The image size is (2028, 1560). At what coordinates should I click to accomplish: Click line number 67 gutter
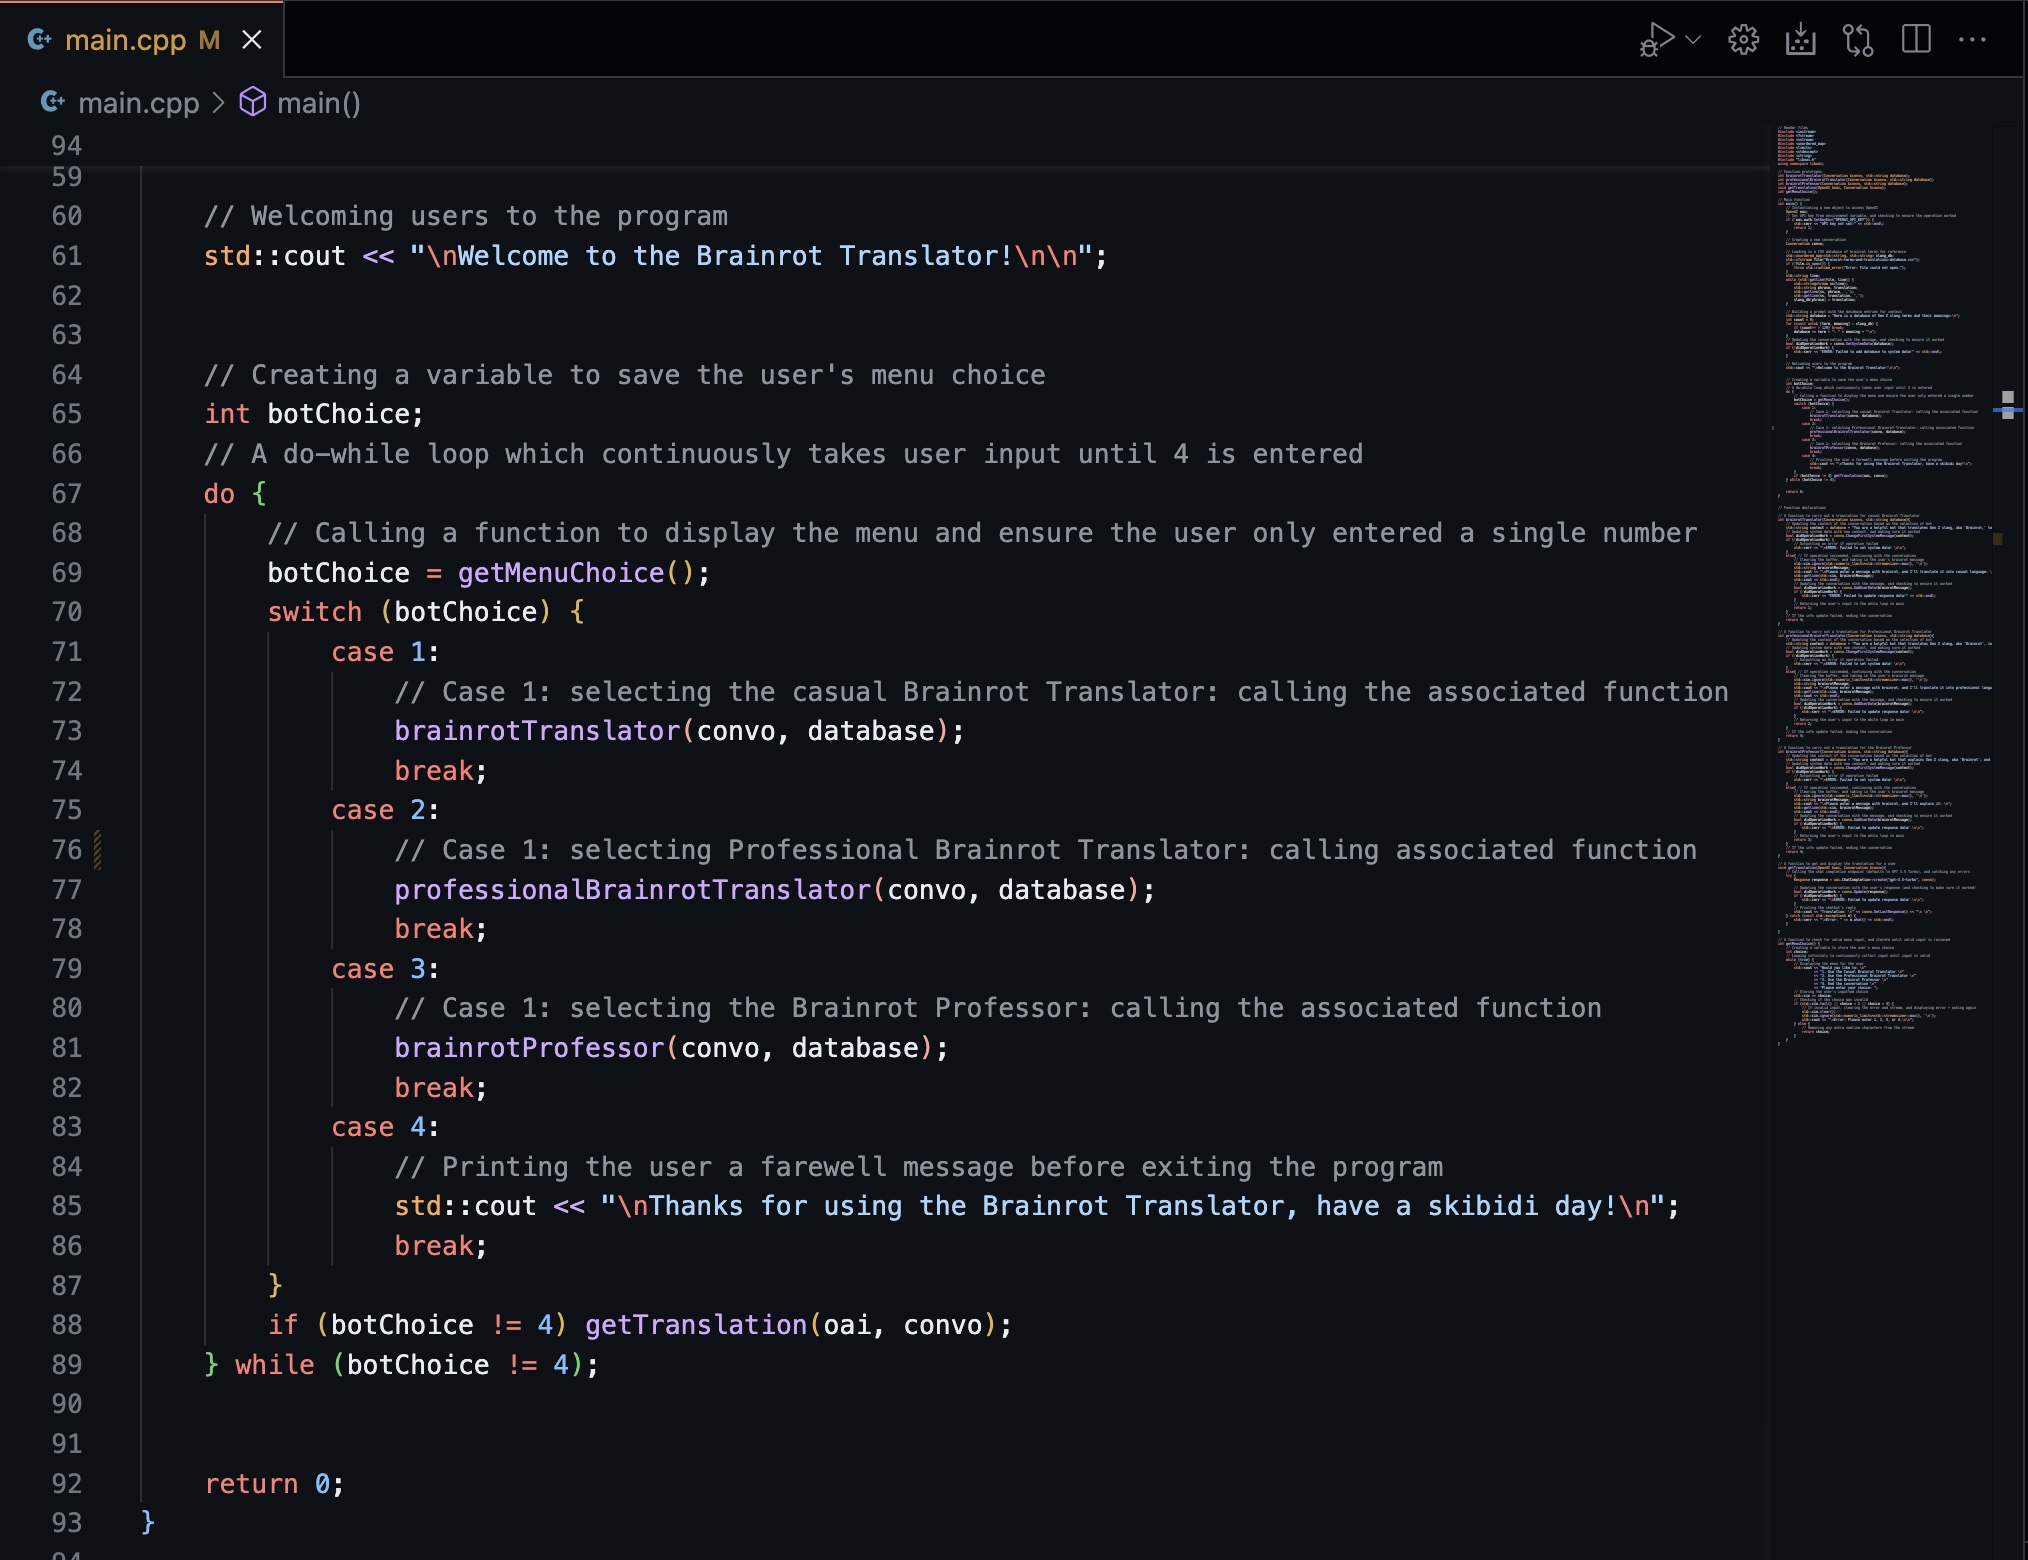pyautogui.click(x=66, y=494)
